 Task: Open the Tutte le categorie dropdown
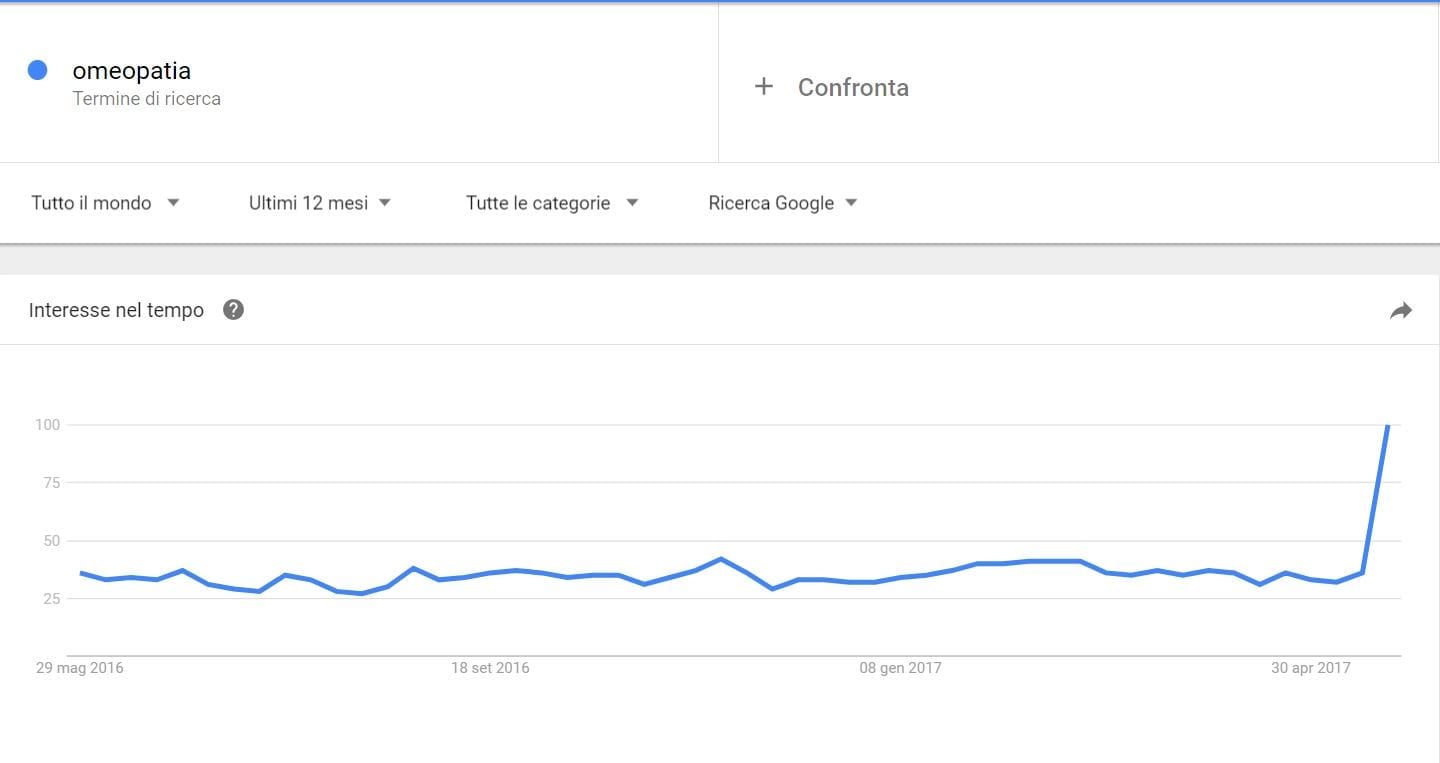[x=551, y=203]
